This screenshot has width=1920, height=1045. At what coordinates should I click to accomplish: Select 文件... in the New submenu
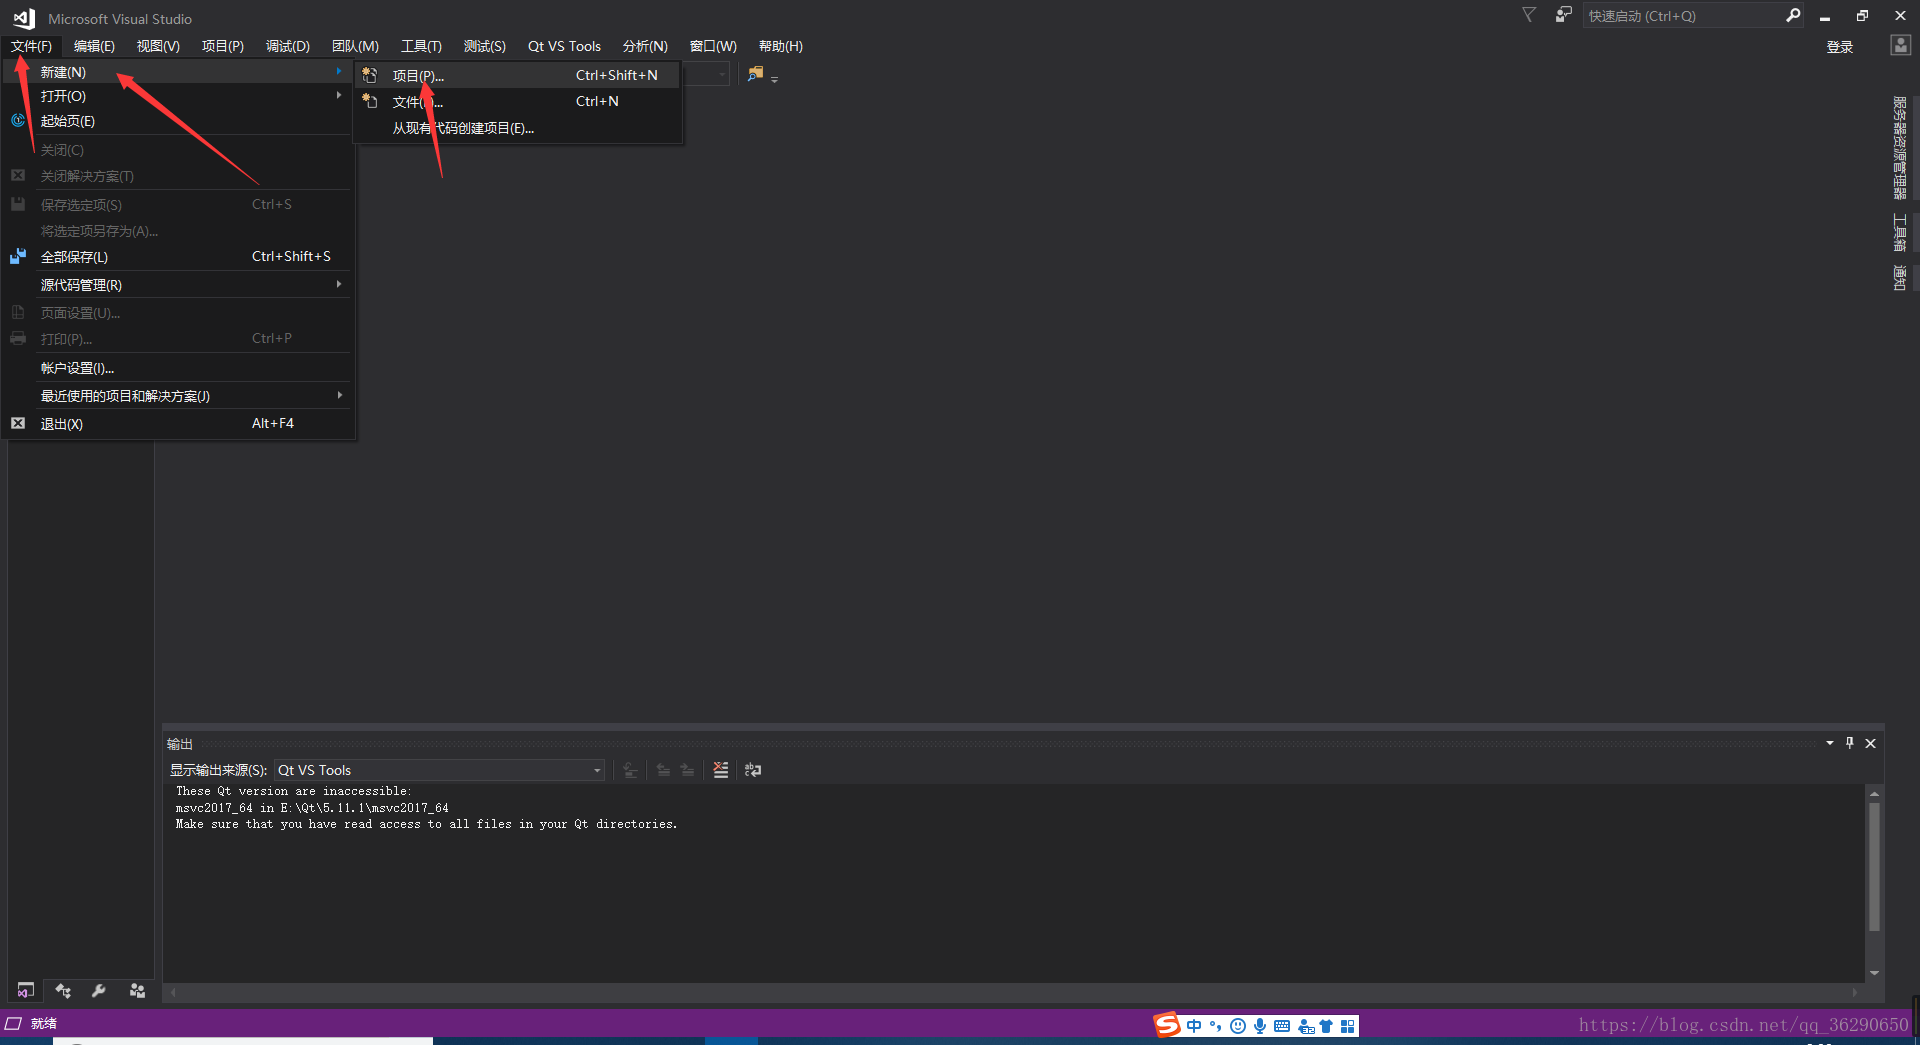coord(518,101)
